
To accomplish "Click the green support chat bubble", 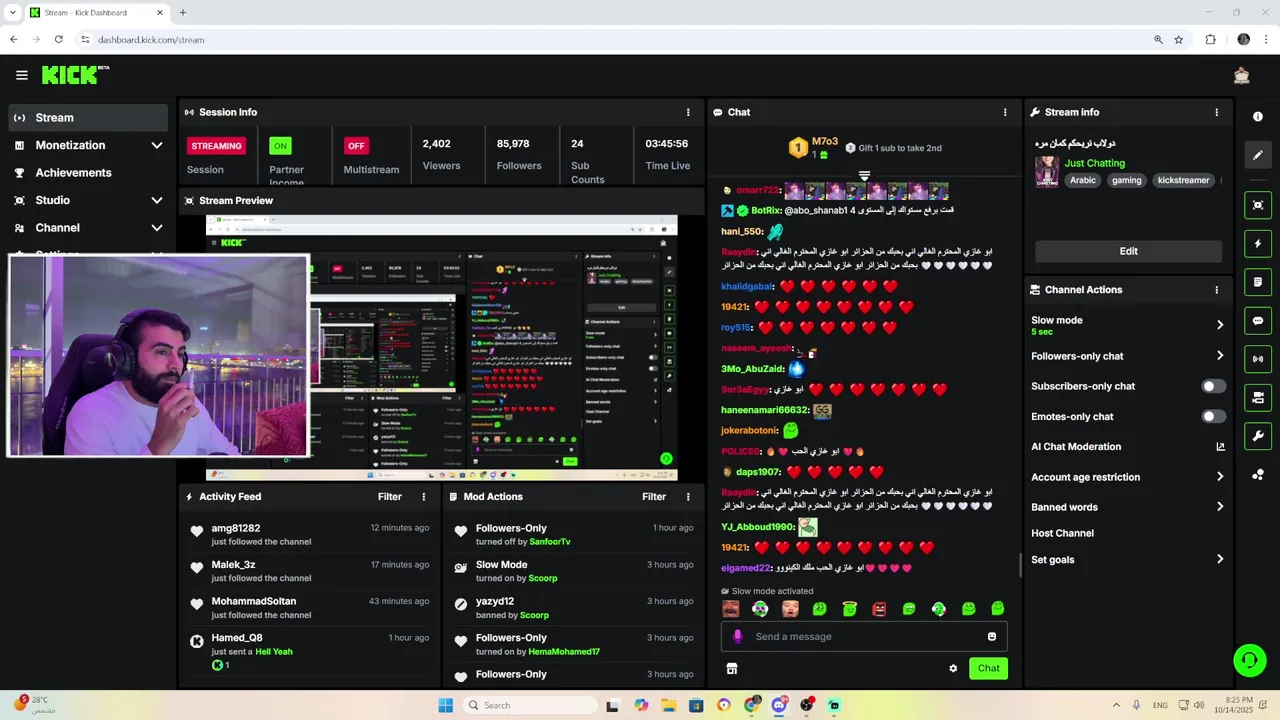I will [x=1249, y=659].
